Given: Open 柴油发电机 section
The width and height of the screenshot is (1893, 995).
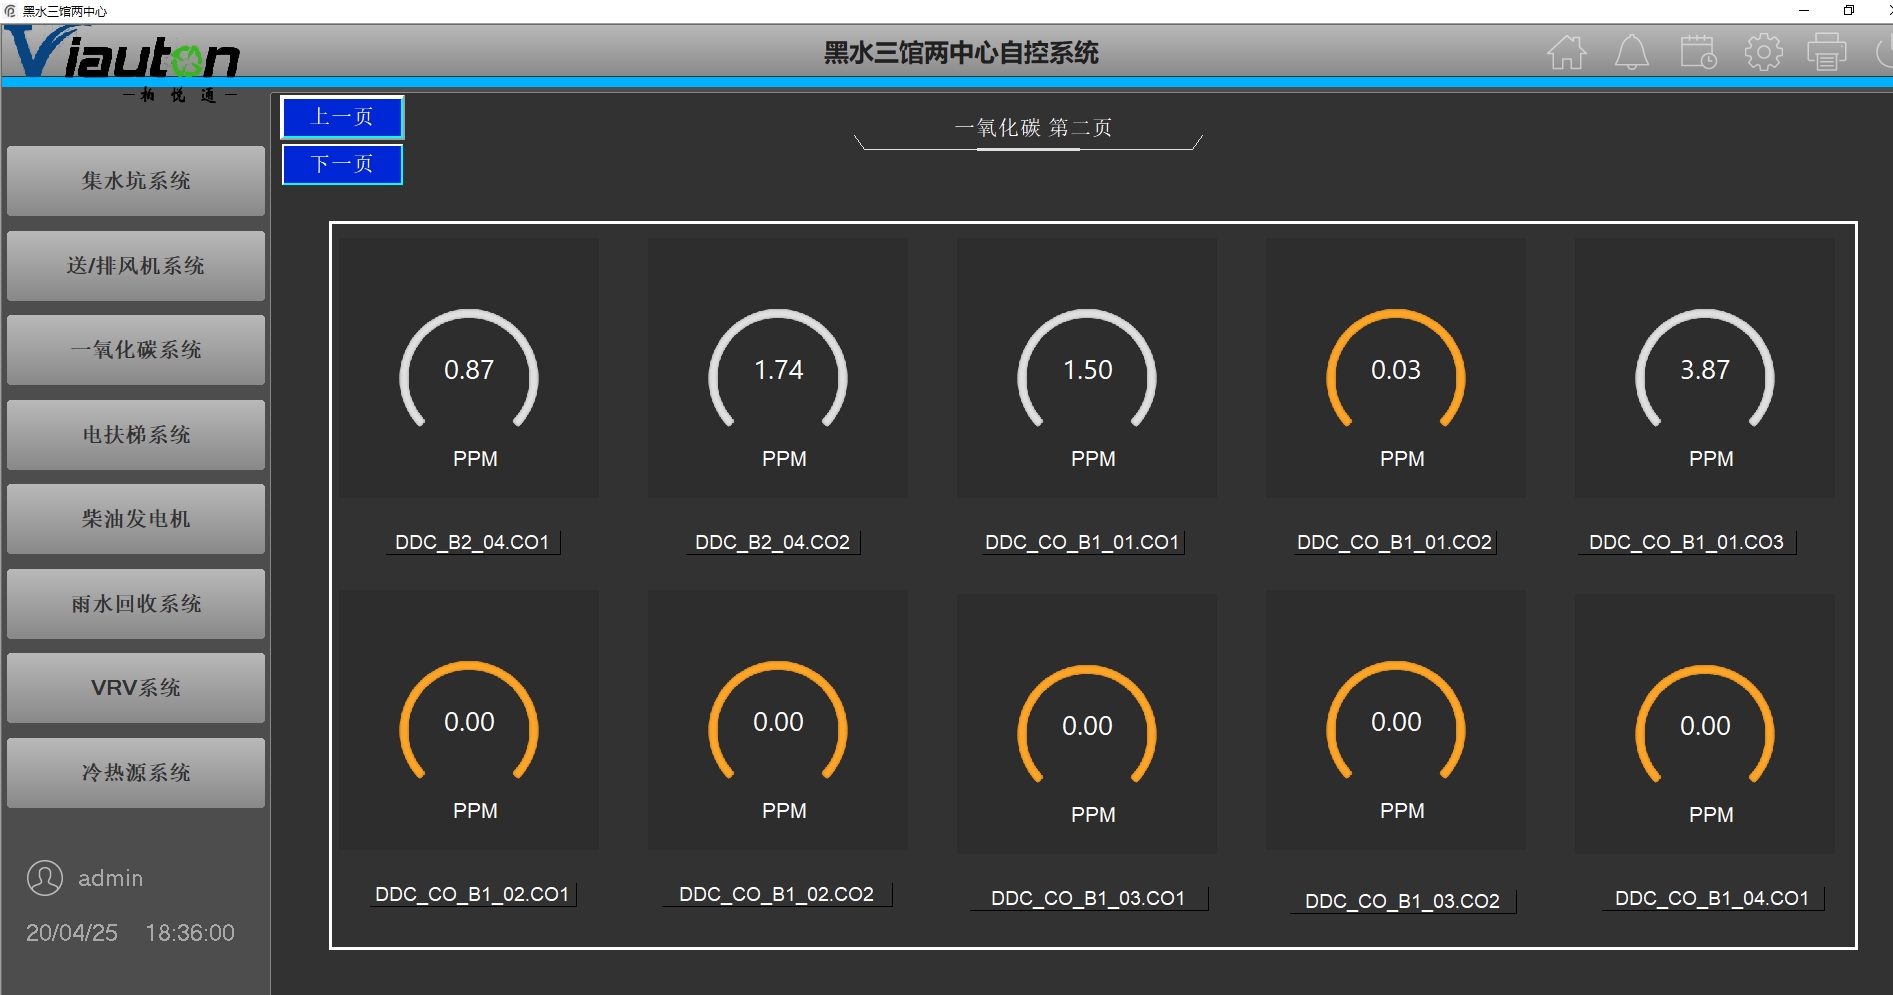Looking at the screenshot, I should point(136,519).
